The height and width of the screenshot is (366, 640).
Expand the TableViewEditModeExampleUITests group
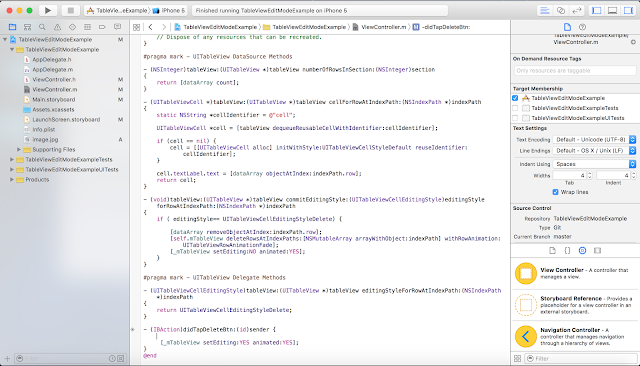(x=12, y=169)
